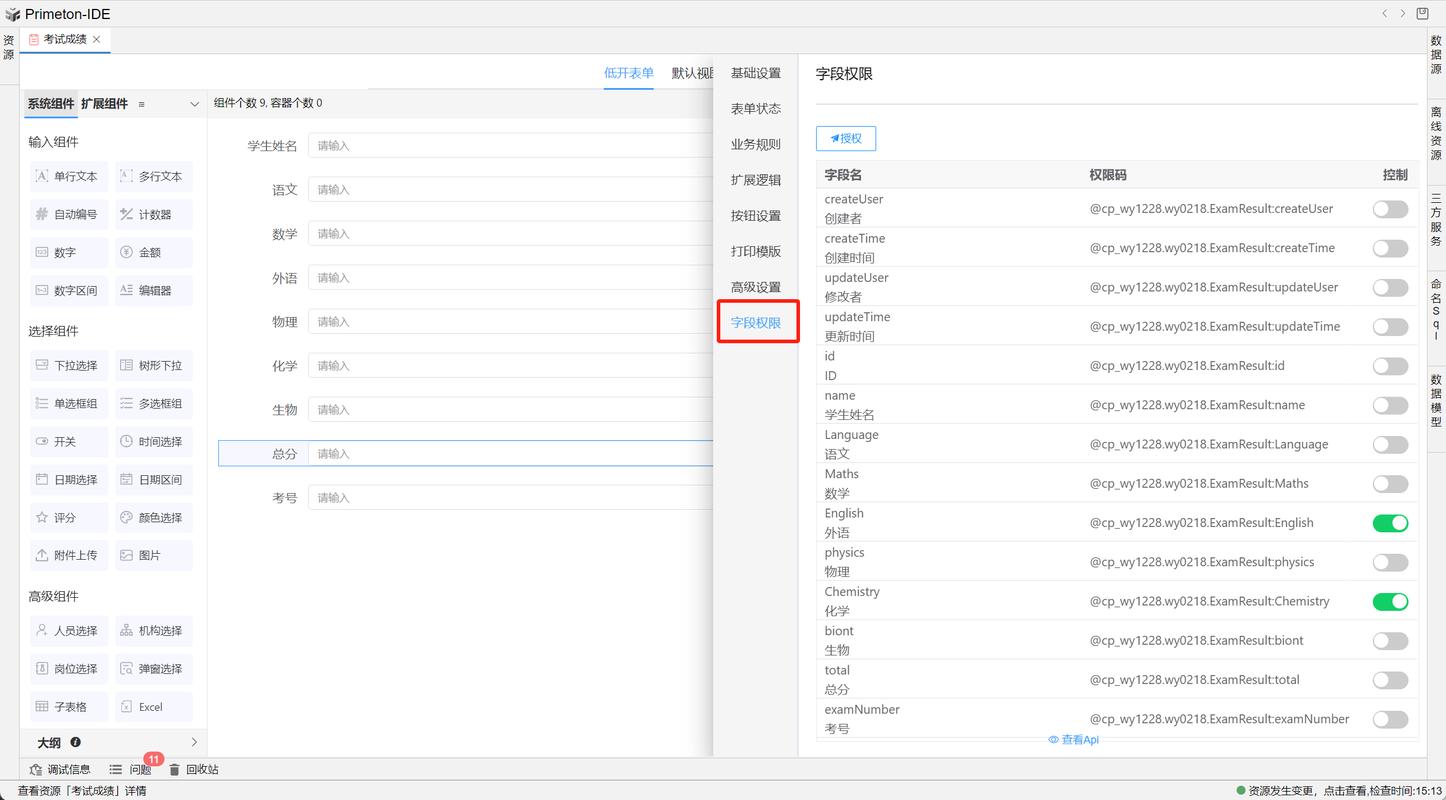The height and width of the screenshot is (800, 1446).
Task: Expand the 大纲 outline section
Action: (196, 742)
